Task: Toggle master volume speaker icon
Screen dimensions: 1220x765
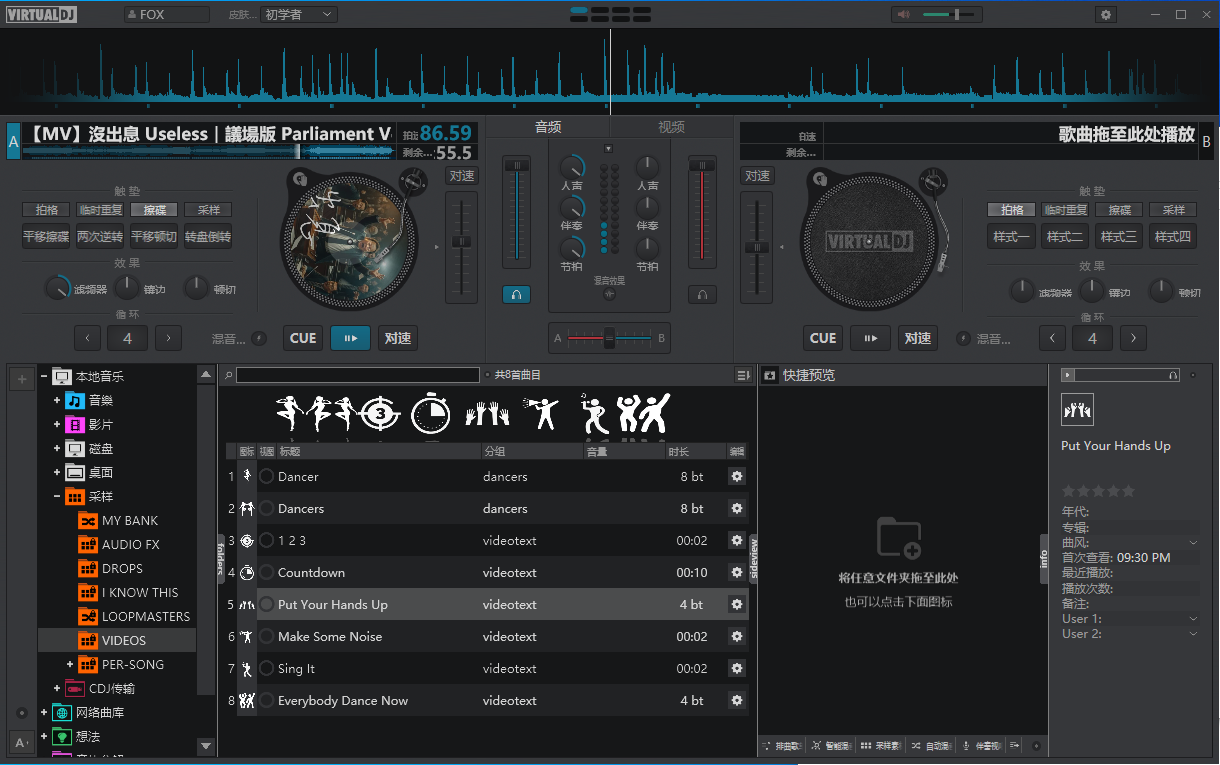Action: (905, 14)
